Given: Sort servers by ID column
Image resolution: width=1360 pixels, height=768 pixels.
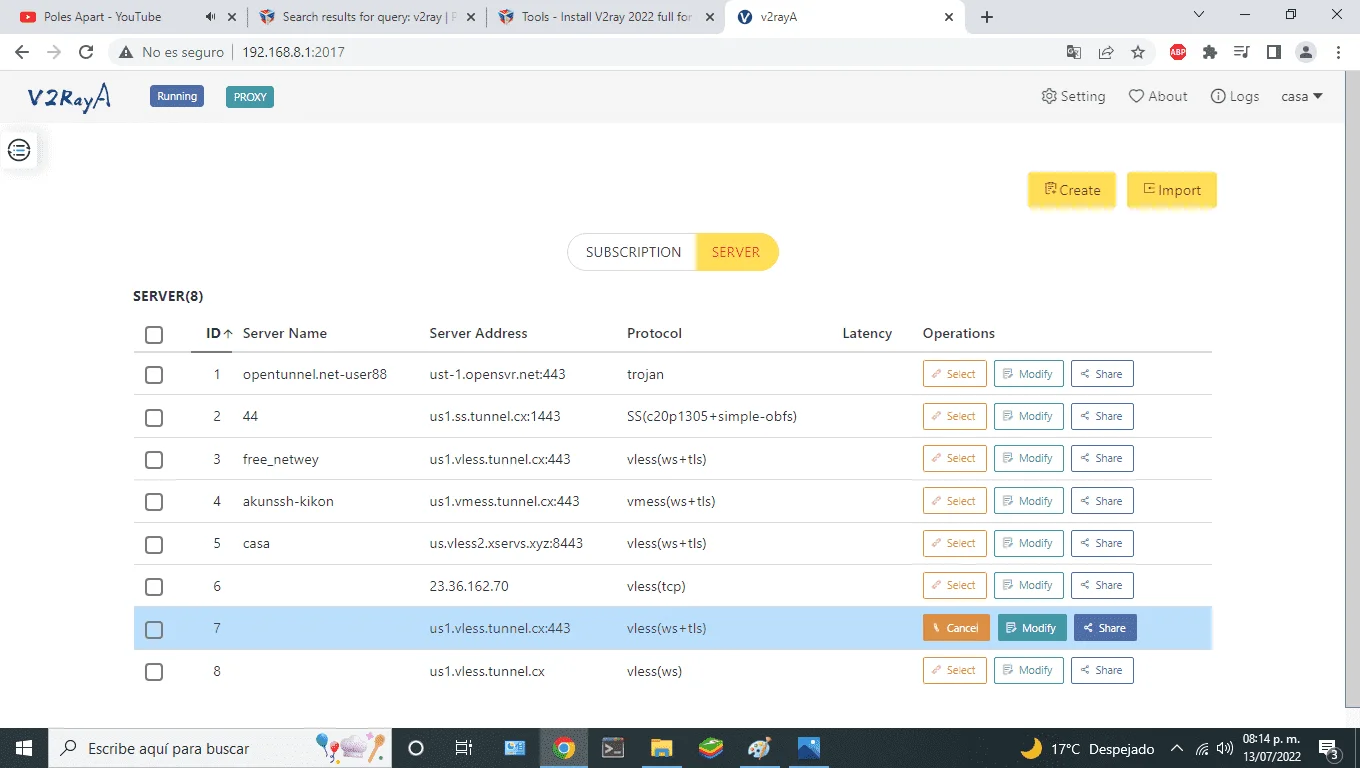Looking at the screenshot, I should point(219,333).
